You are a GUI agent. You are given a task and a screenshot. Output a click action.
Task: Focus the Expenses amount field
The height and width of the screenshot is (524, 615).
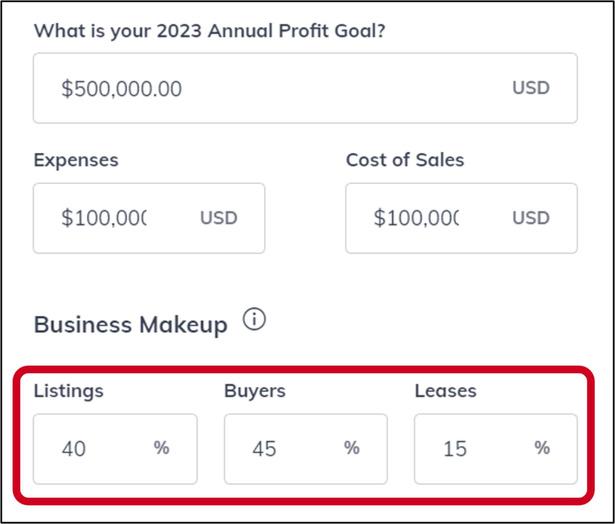(x=105, y=218)
